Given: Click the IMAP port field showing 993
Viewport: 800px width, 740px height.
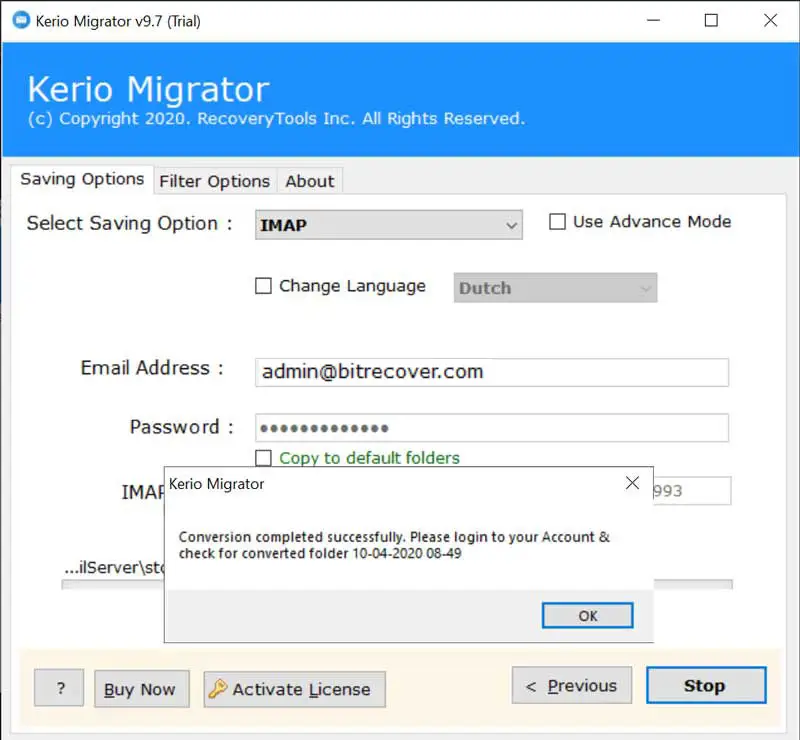Looking at the screenshot, I should 692,491.
